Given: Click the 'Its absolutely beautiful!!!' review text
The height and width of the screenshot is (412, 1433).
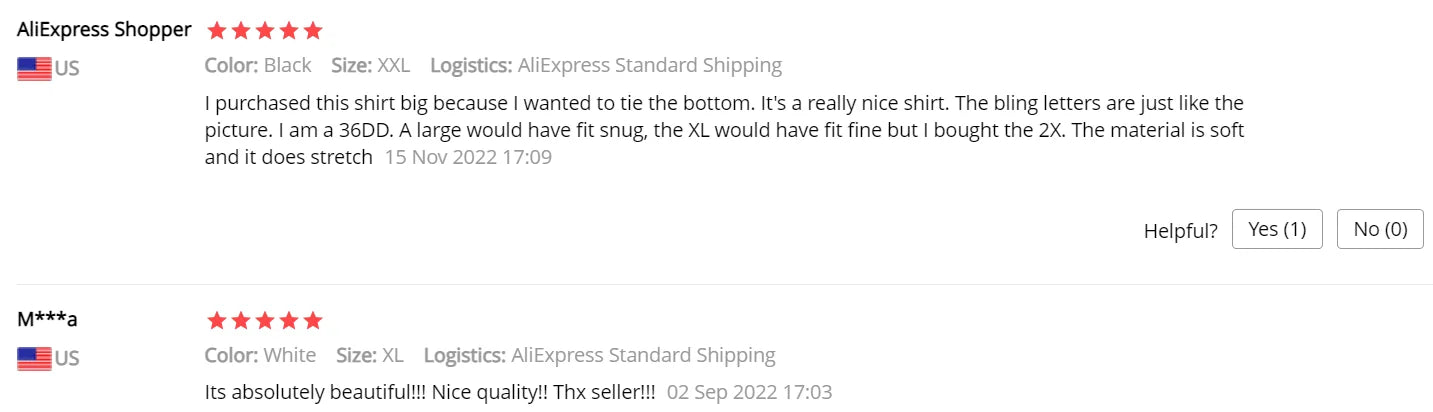Looking at the screenshot, I should click(430, 392).
